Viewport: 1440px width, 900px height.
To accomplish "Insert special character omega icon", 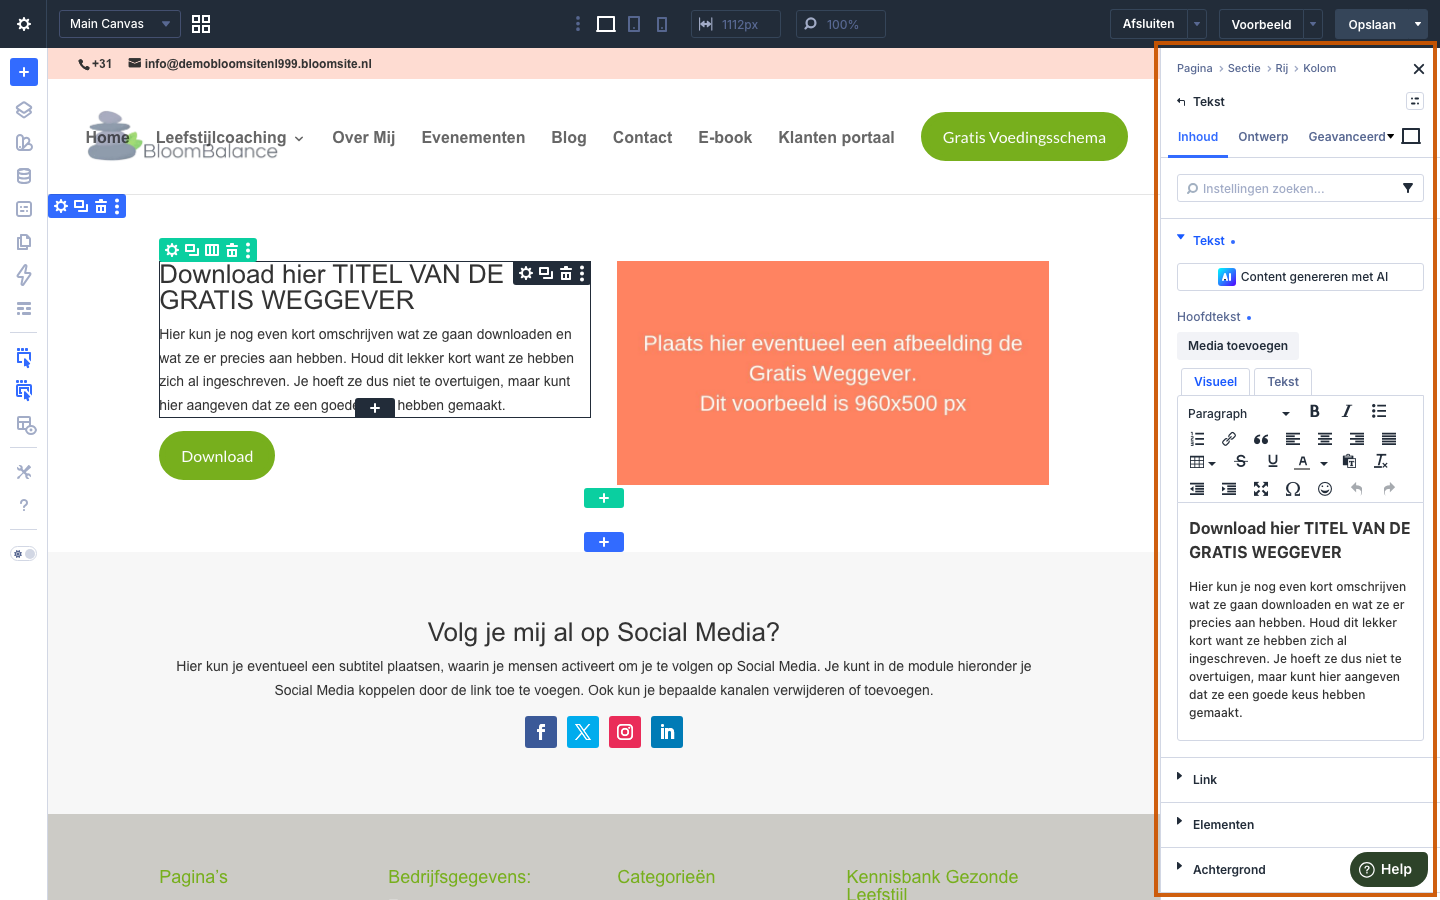I will click(1293, 489).
